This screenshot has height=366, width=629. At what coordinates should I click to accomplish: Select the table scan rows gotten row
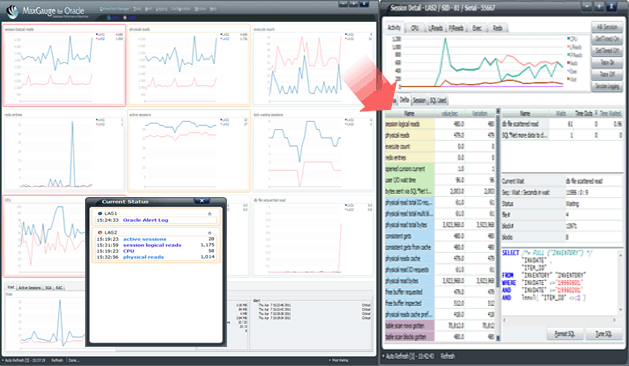click(440, 325)
